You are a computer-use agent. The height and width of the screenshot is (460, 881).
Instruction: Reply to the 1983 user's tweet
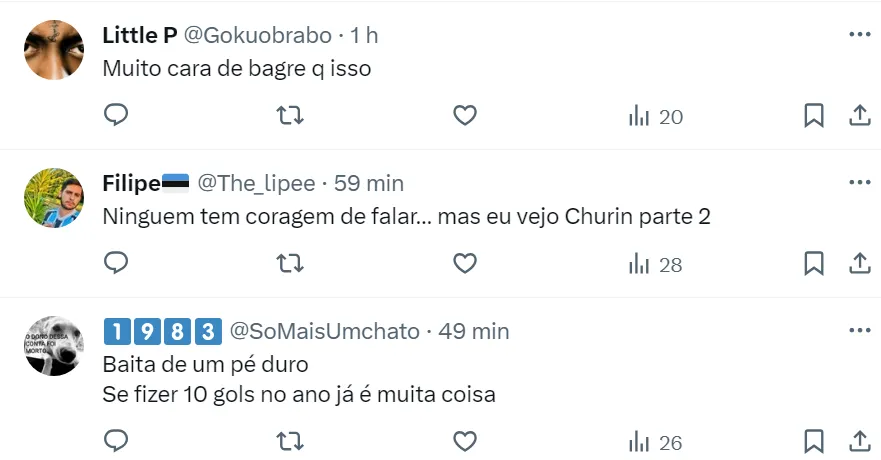117,440
